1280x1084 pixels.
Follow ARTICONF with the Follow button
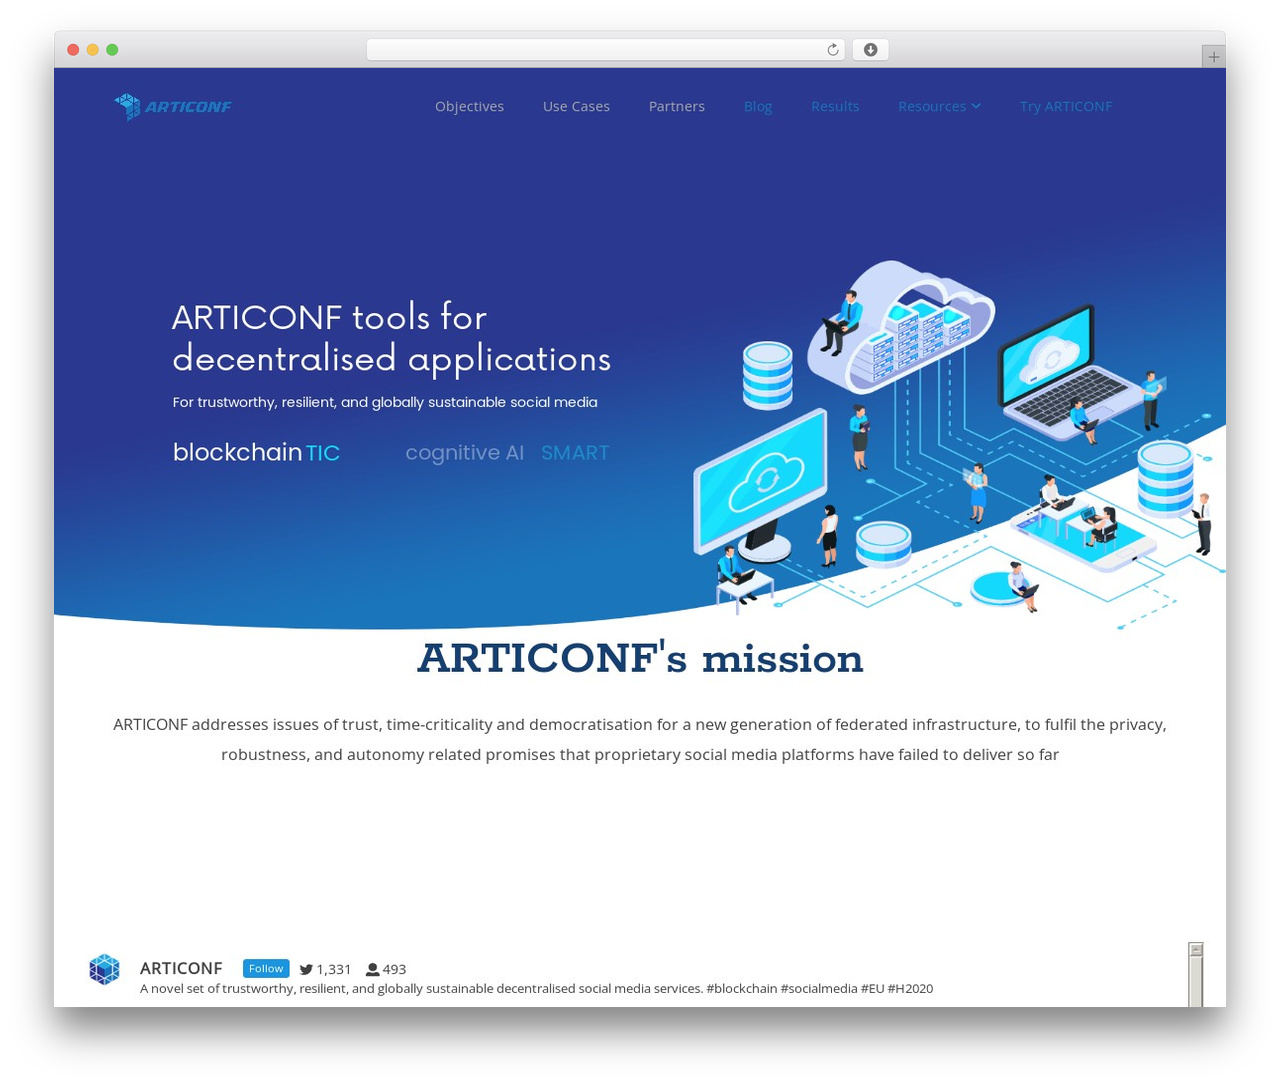[266, 968]
